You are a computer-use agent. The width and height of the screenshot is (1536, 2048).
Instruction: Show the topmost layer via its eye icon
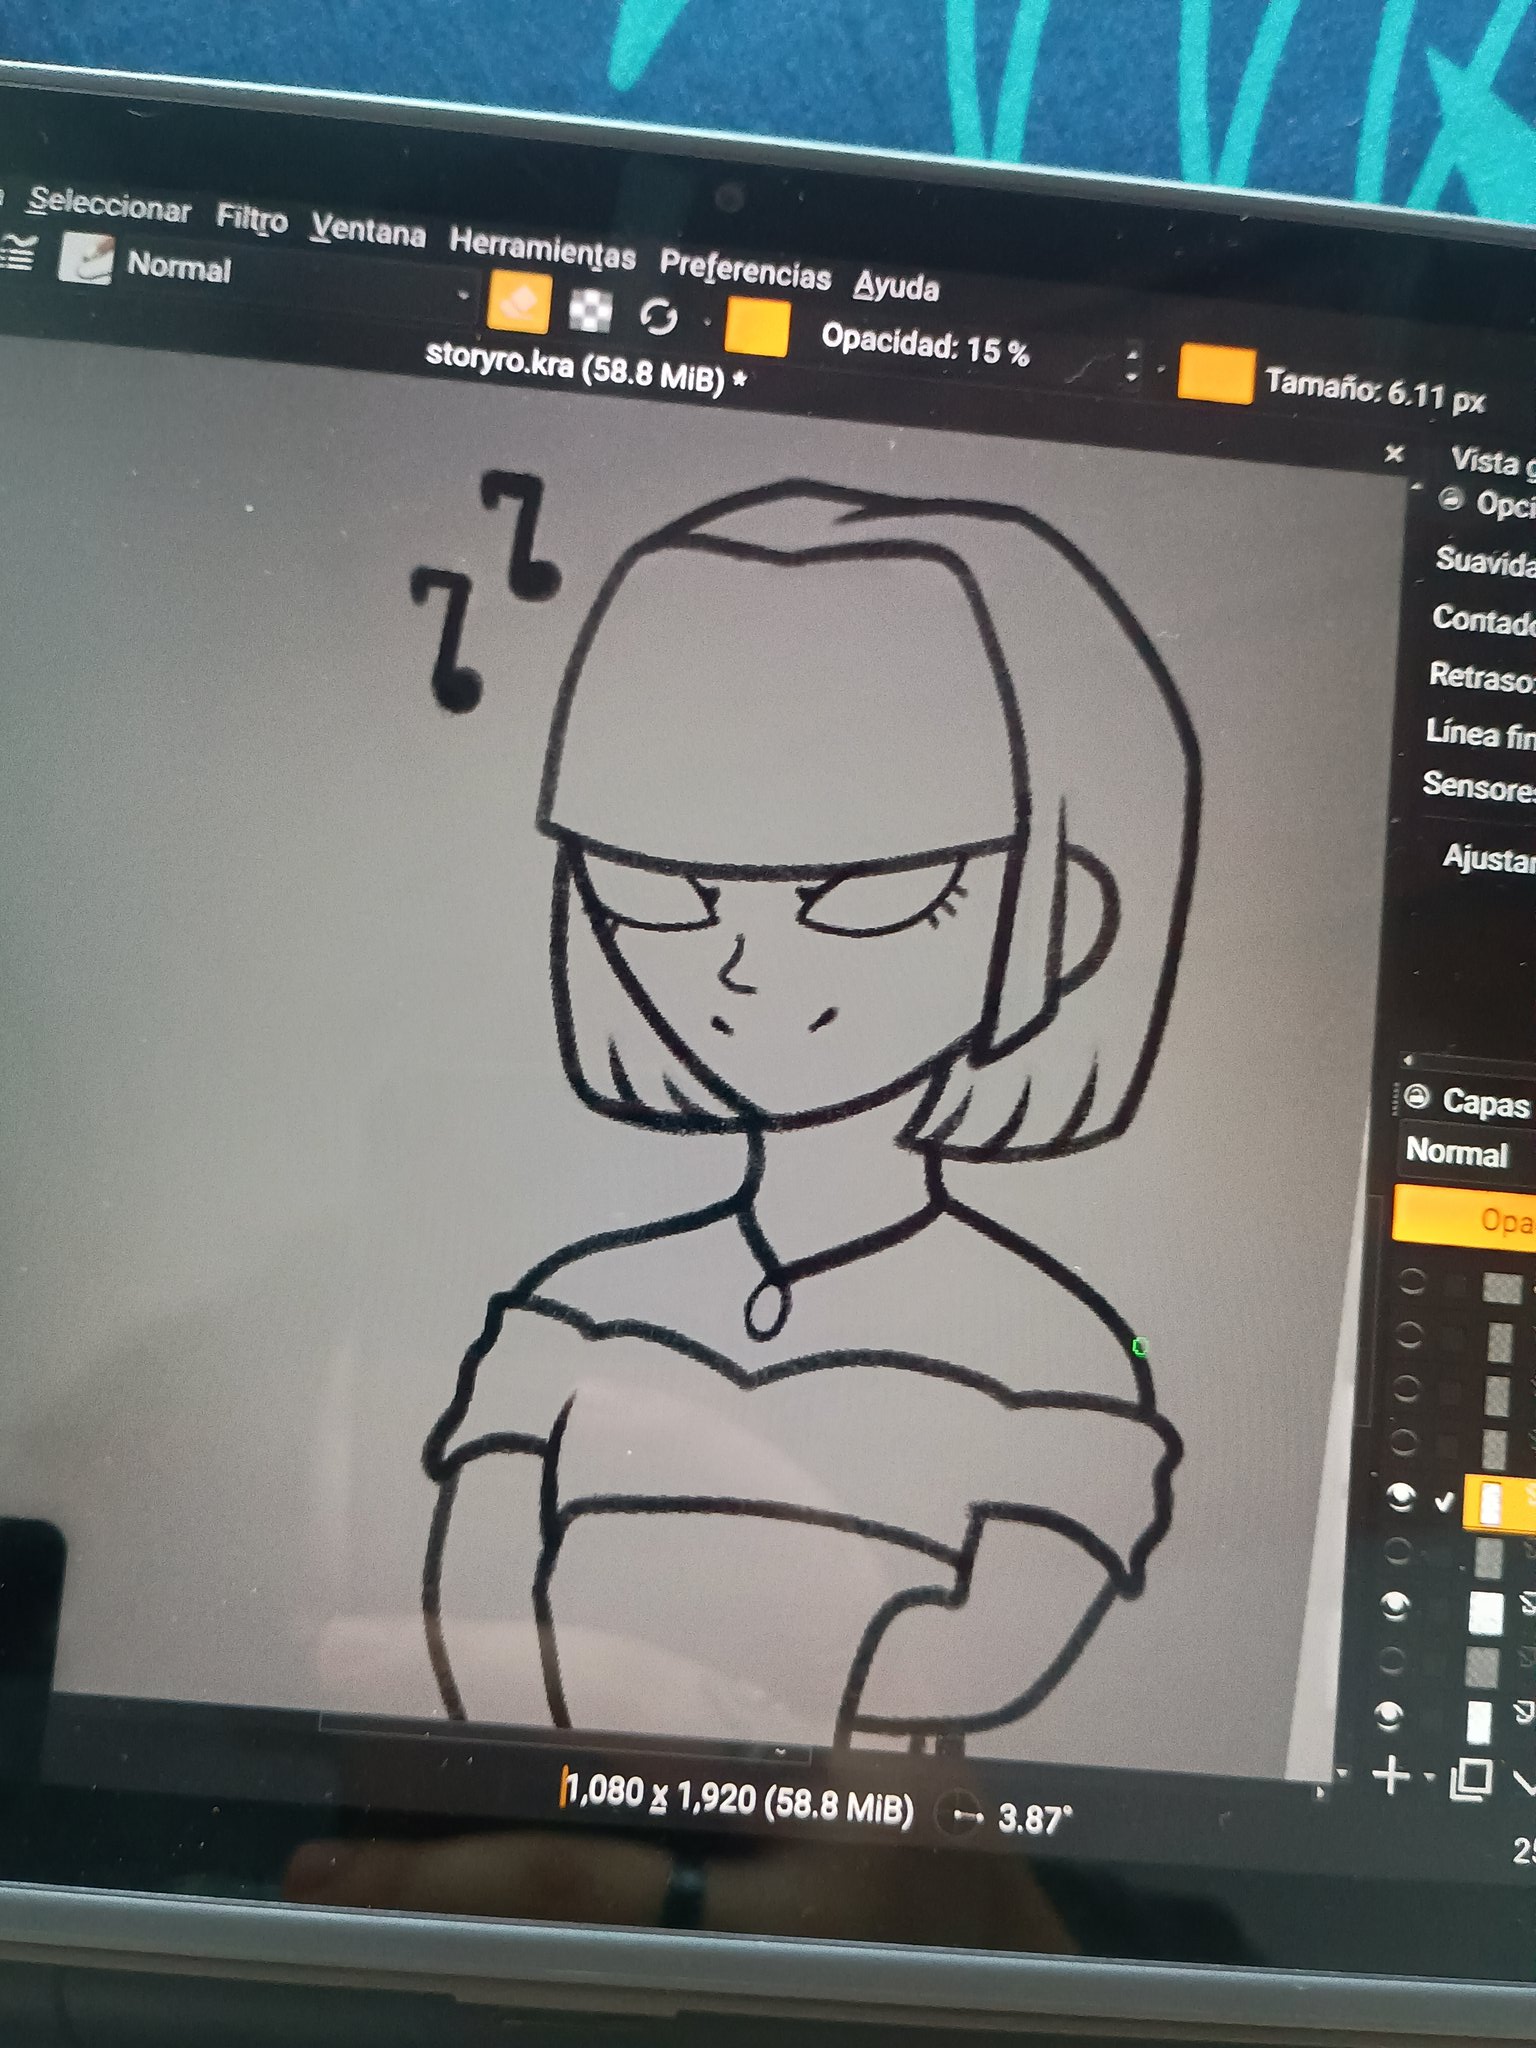tap(1410, 1281)
